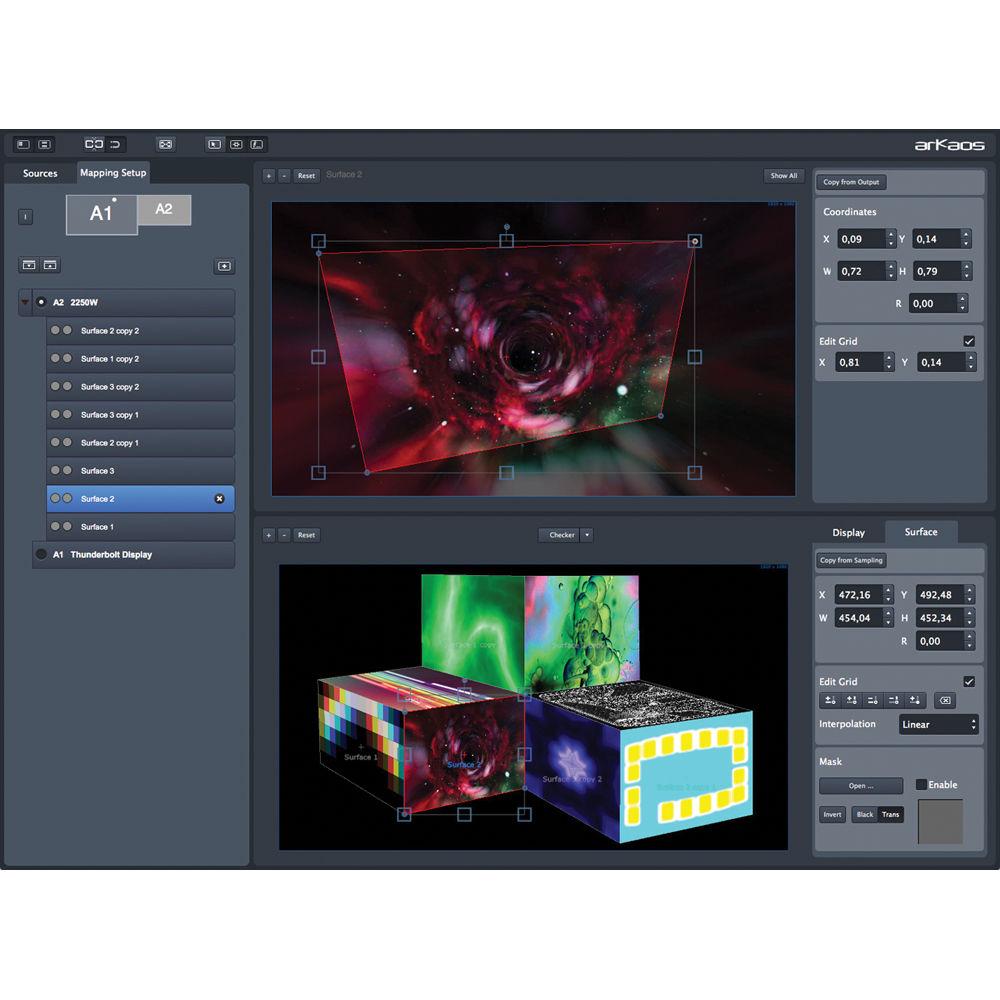Image resolution: width=1000 pixels, height=1000 pixels.
Task: Open fullscreen output via the toolbar icon
Action: pos(165,144)
